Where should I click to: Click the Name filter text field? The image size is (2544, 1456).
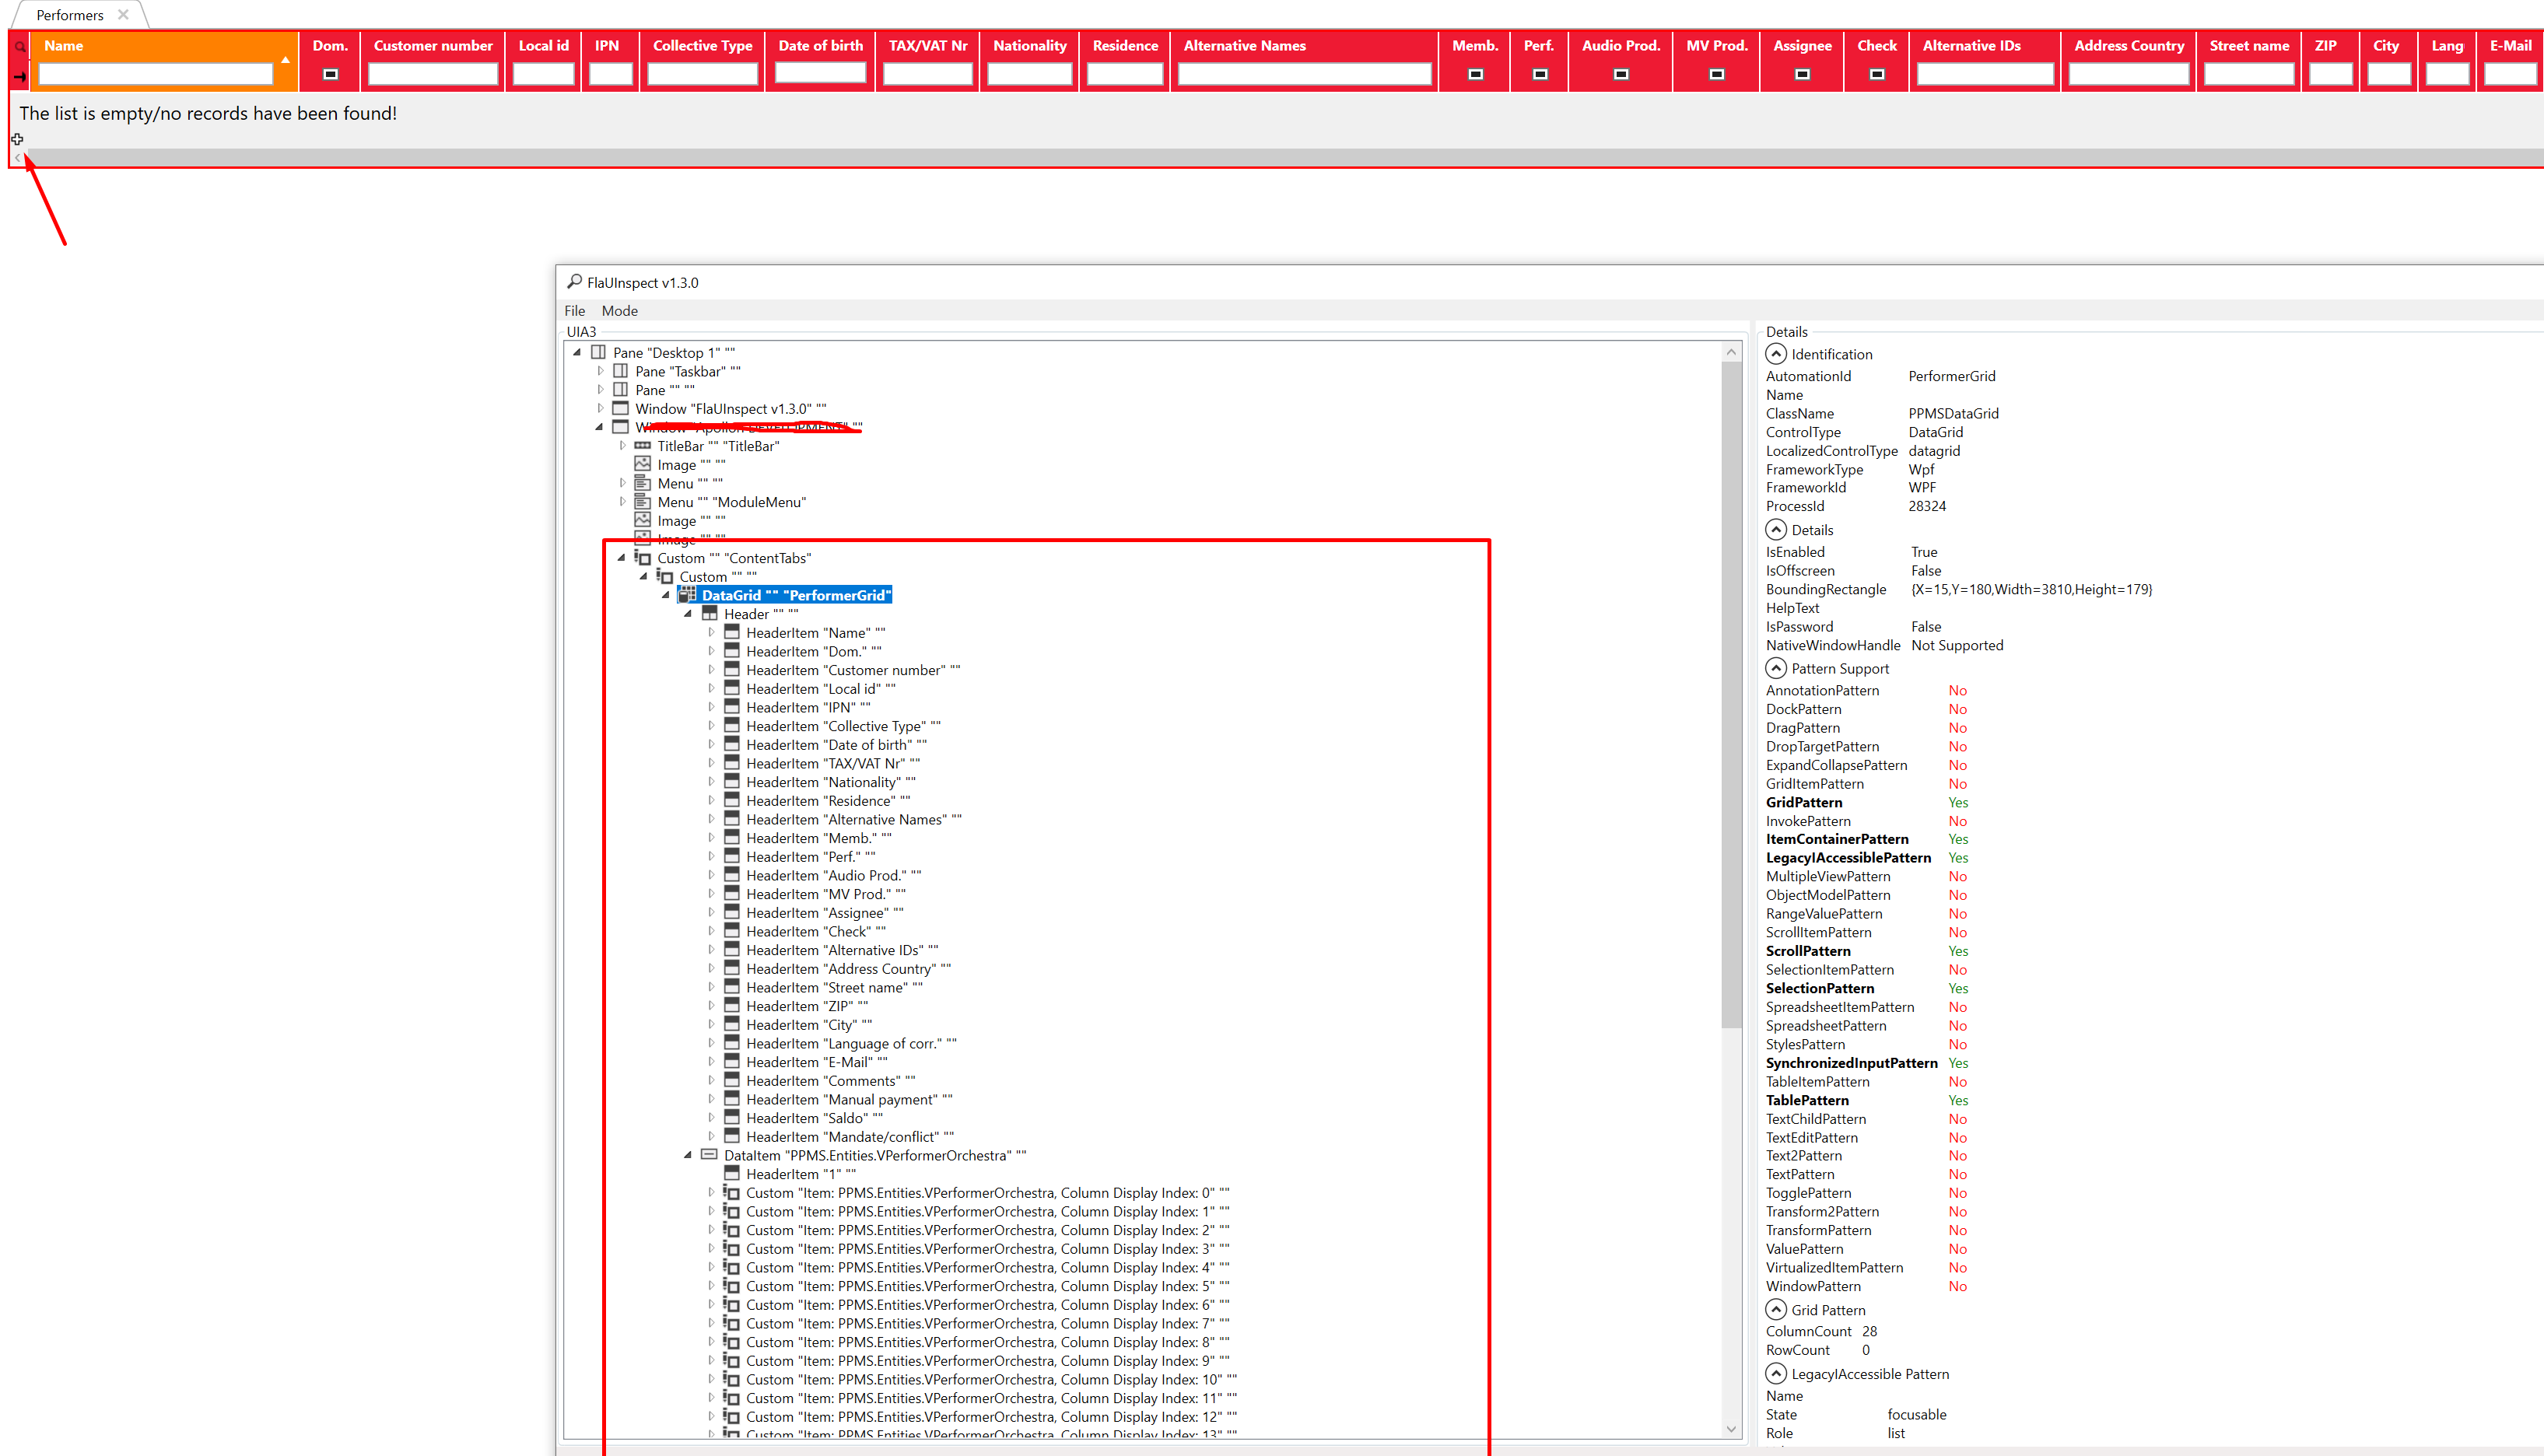tap(158, 73)
